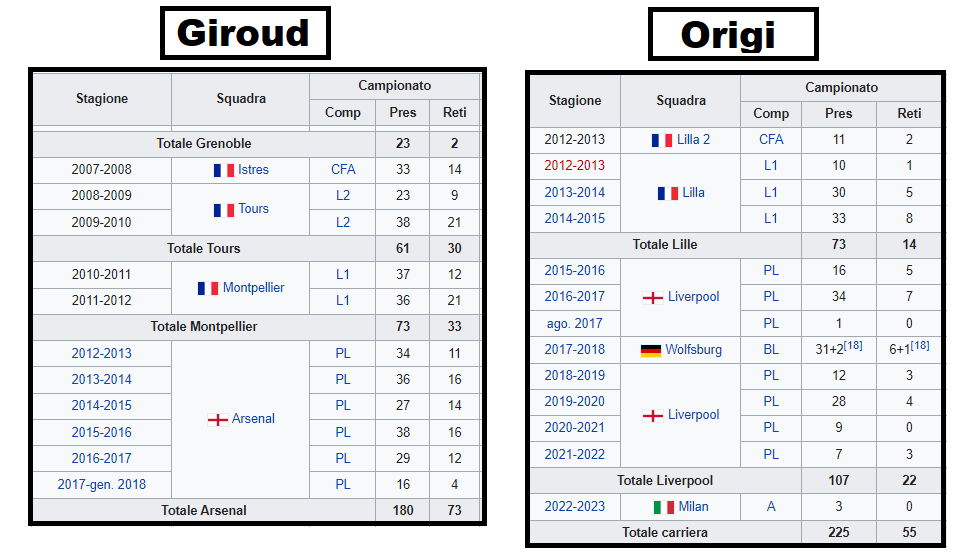Open the Arsenal team link
This screenshot has height=552, width=958.
(x=253, y=419)
